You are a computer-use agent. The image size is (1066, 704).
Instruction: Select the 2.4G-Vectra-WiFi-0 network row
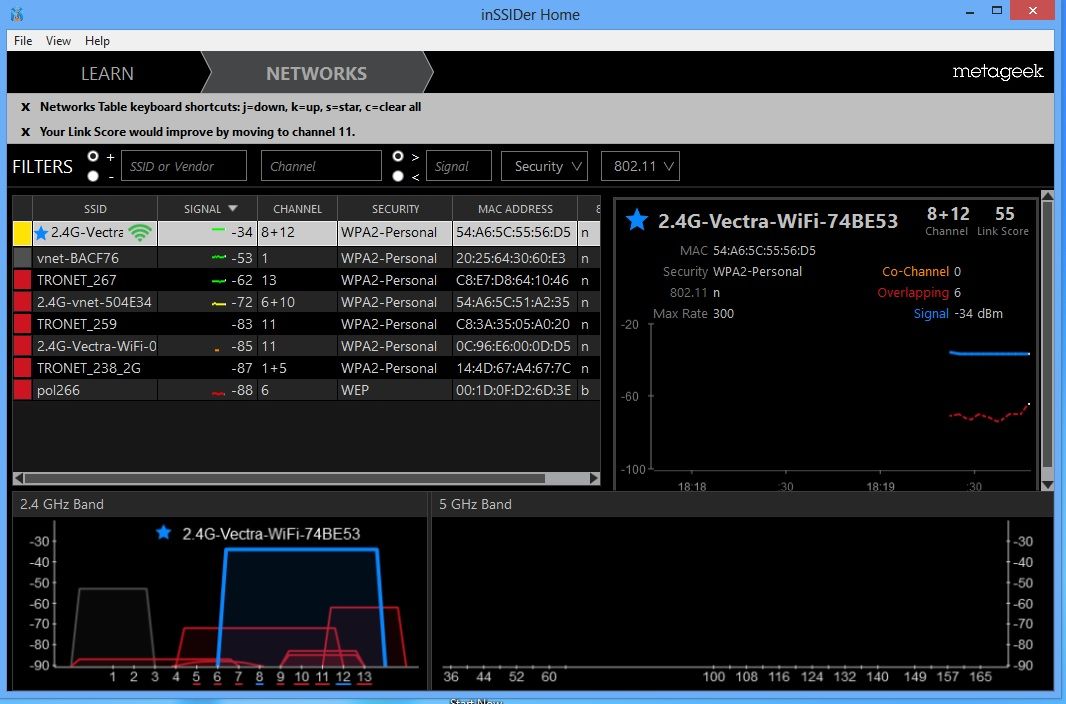pos(306,346)
